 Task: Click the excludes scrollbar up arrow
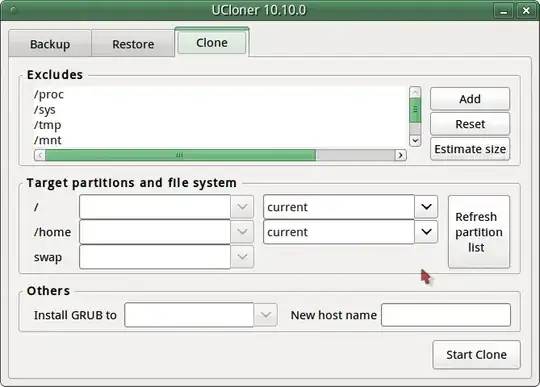415,92
